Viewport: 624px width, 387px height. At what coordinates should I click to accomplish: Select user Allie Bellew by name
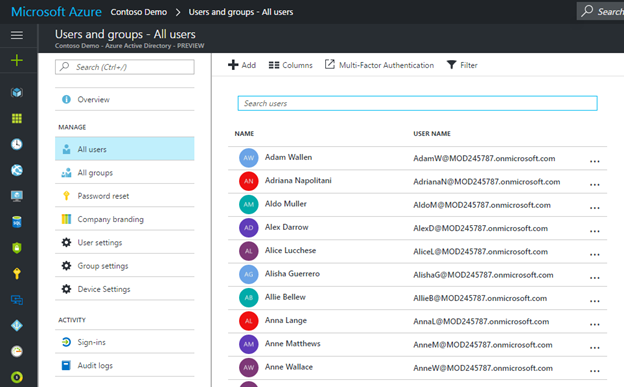tap(285, 297)
